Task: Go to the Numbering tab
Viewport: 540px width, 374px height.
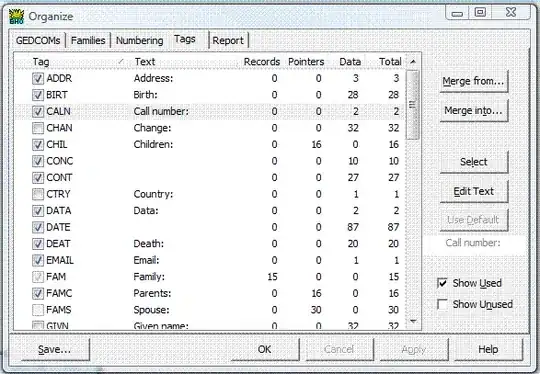Action: (x=139, y=41)
